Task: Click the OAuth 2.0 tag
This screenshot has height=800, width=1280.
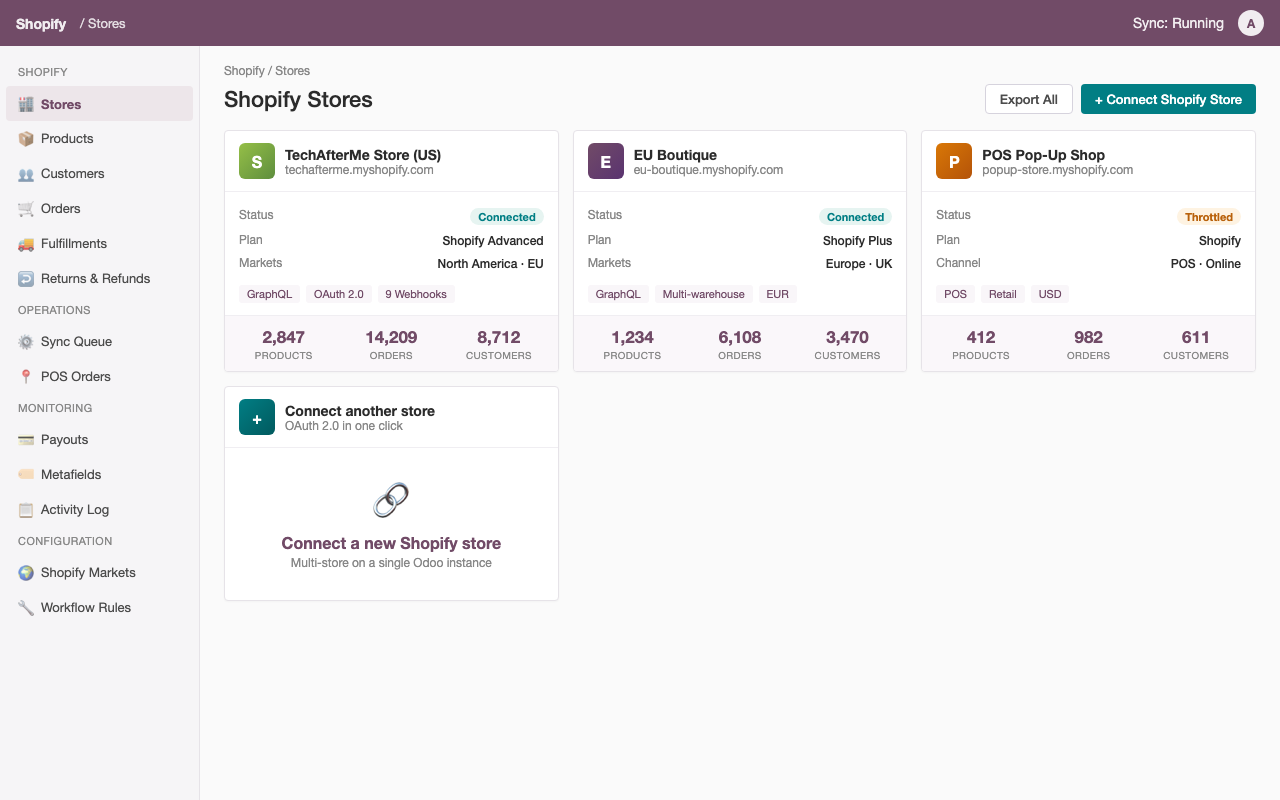Action: (x=339, y=294)
